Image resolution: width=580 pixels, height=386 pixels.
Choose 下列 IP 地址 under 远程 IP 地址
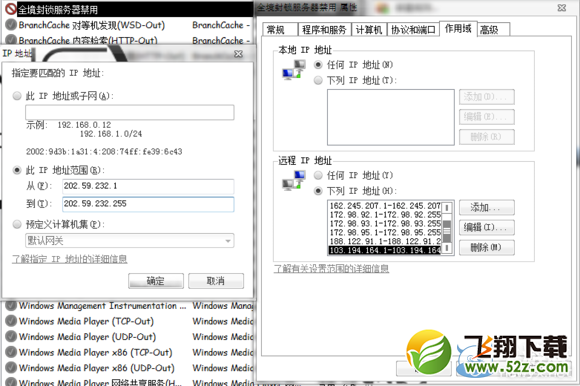(x=318, y=191)
